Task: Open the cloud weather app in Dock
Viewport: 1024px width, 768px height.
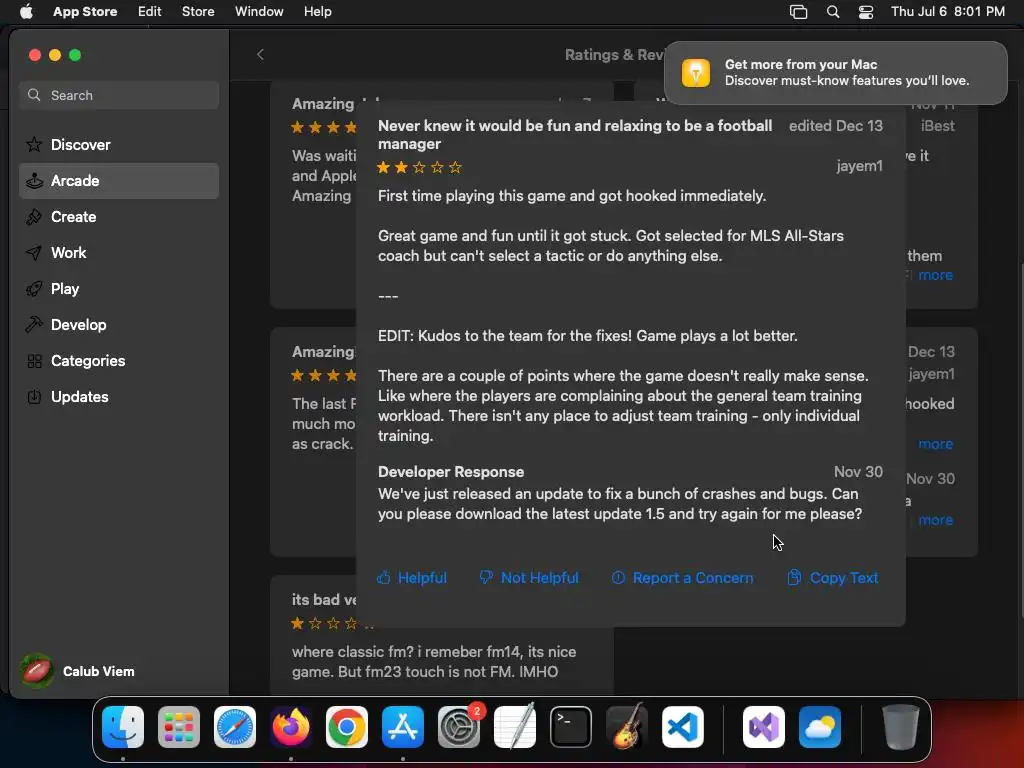Action: 820,727
